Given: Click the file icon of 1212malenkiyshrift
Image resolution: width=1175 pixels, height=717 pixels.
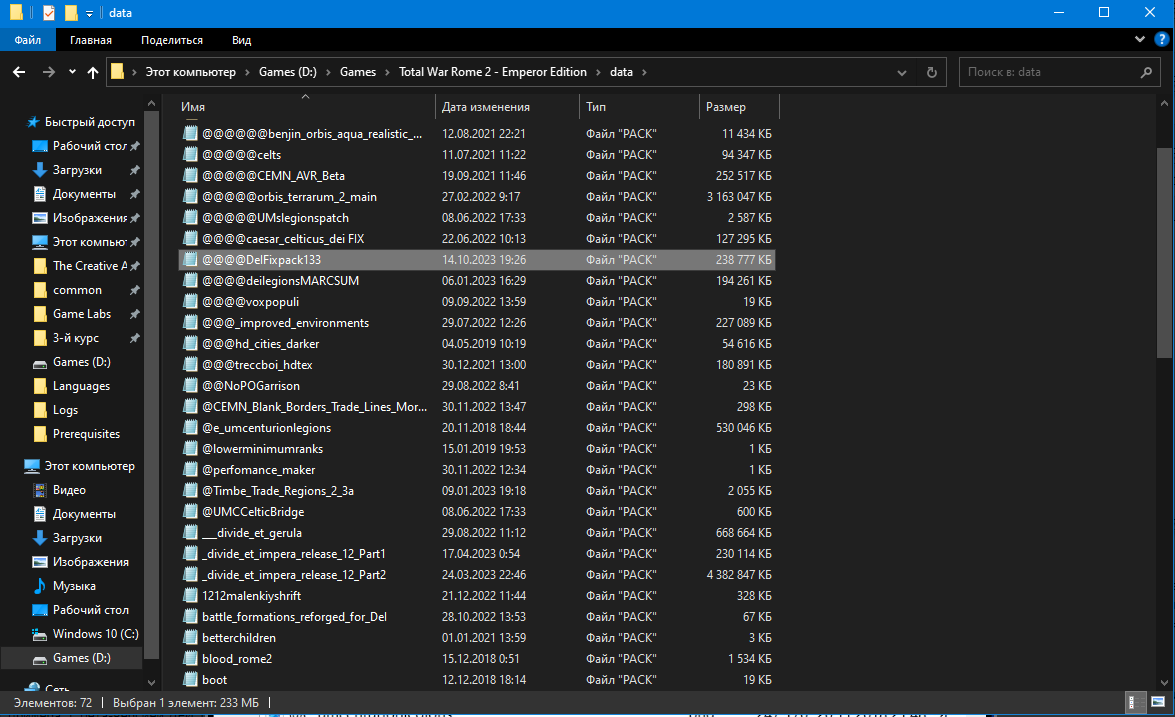Looking at the screenshot, I should click(x=190, y=595).
